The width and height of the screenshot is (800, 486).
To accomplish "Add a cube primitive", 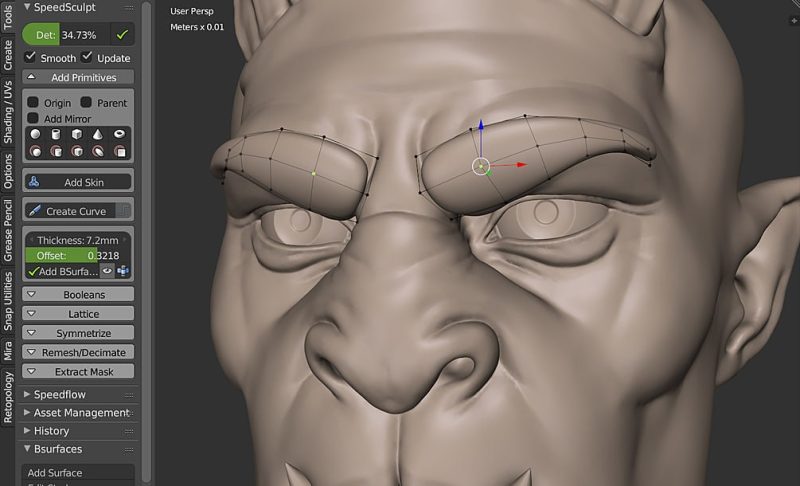I will click(78, 134).
